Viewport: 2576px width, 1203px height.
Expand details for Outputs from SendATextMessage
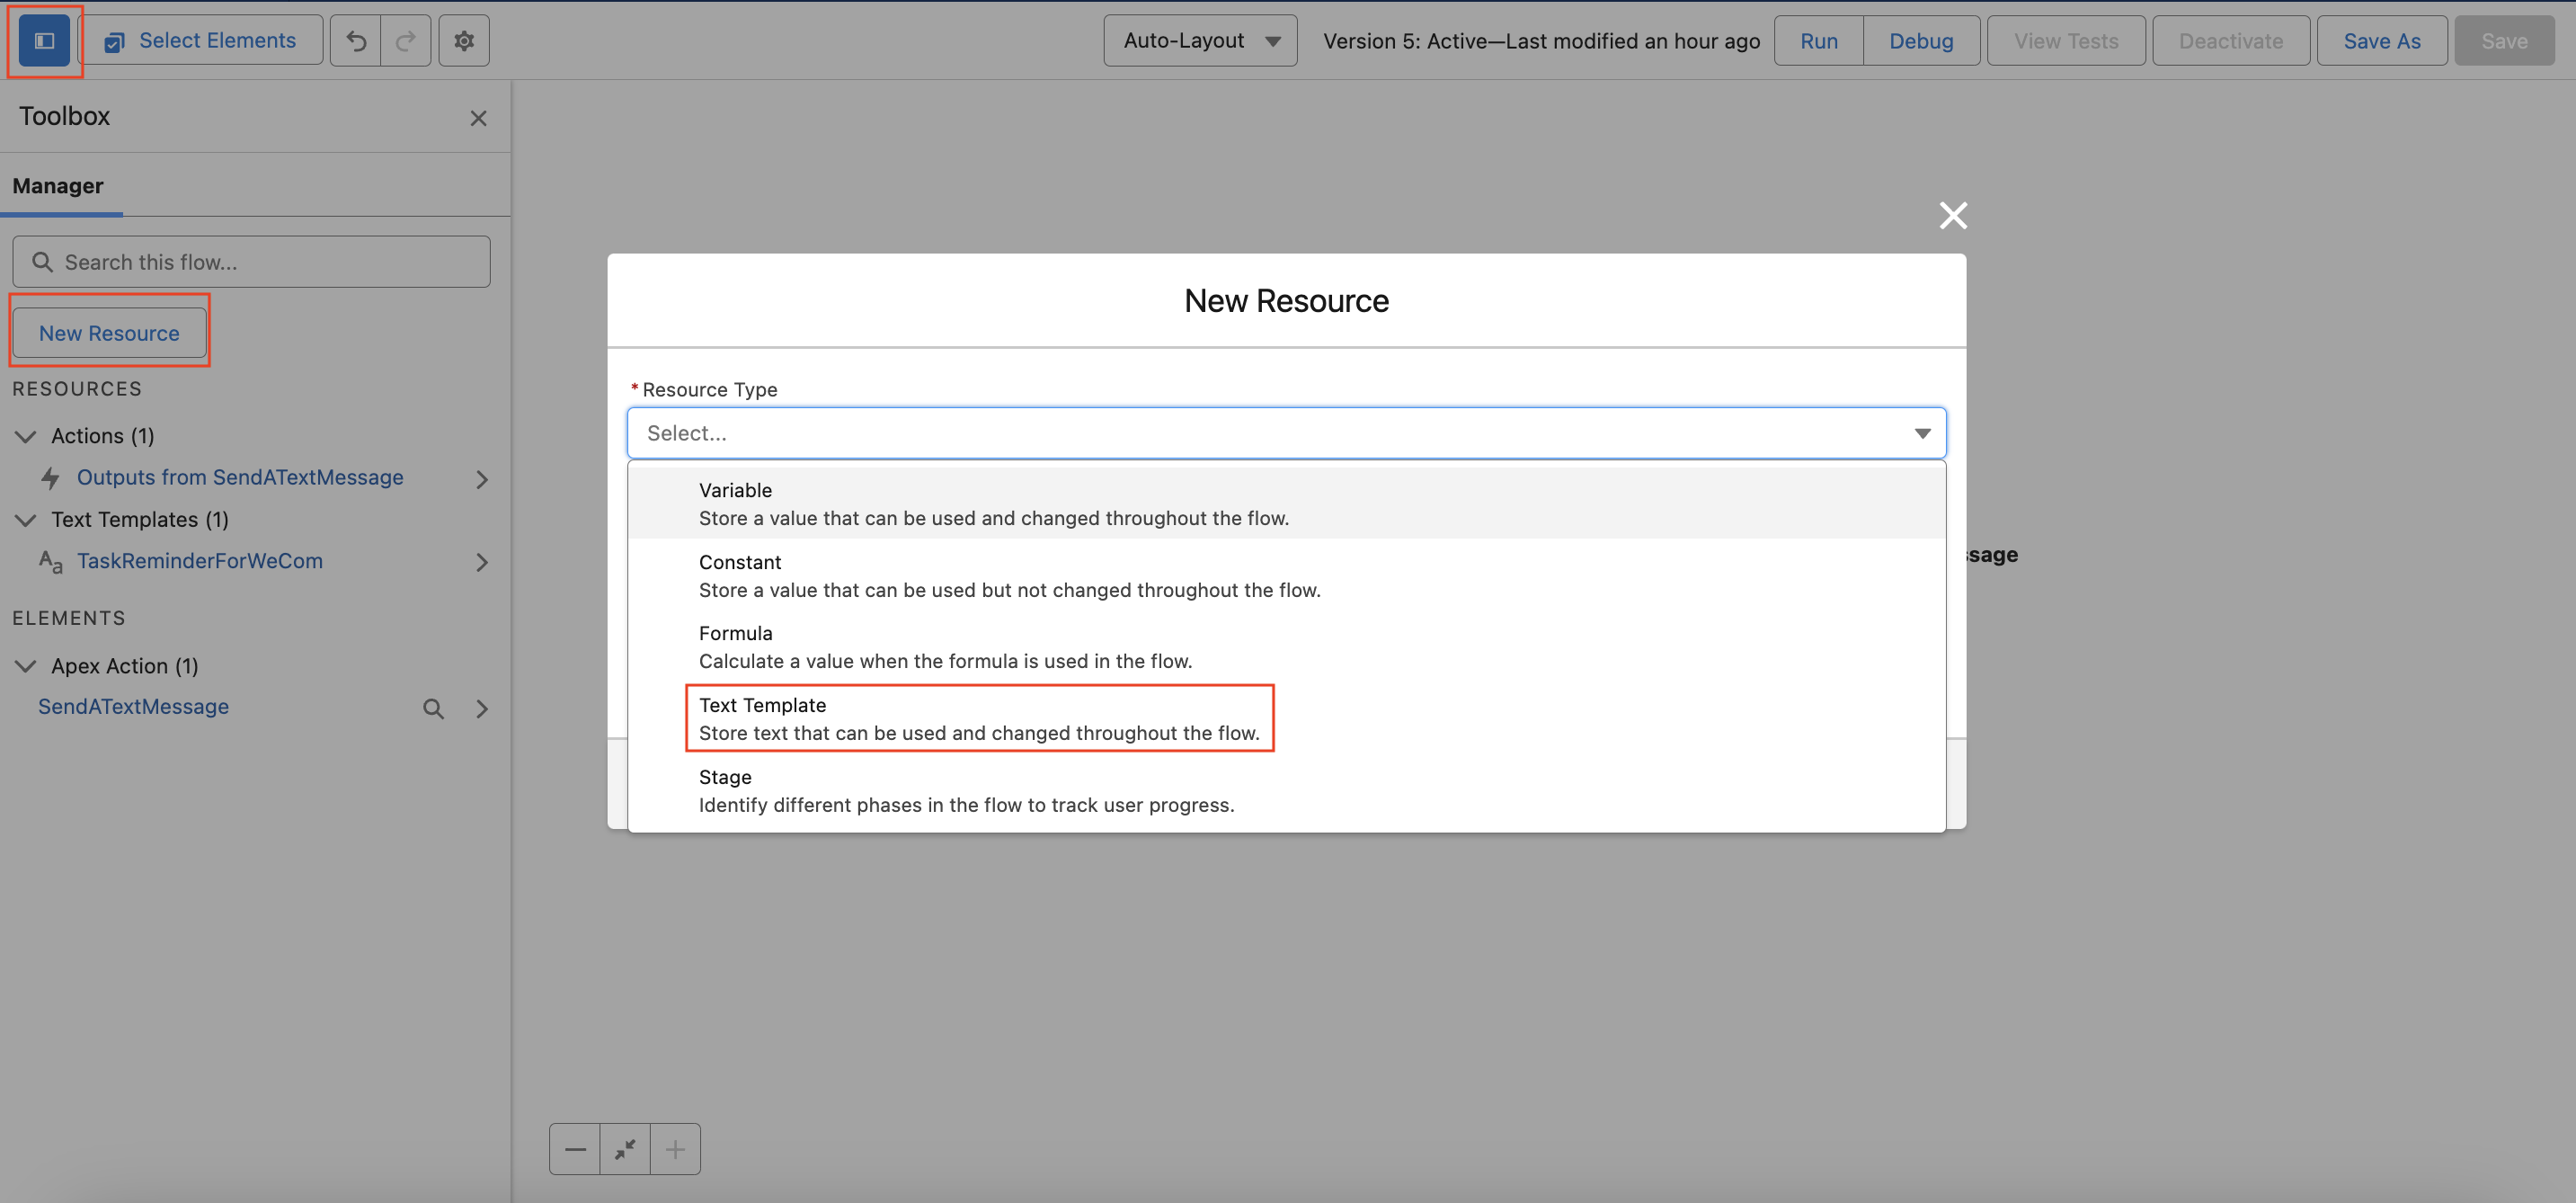click(482, 479)
